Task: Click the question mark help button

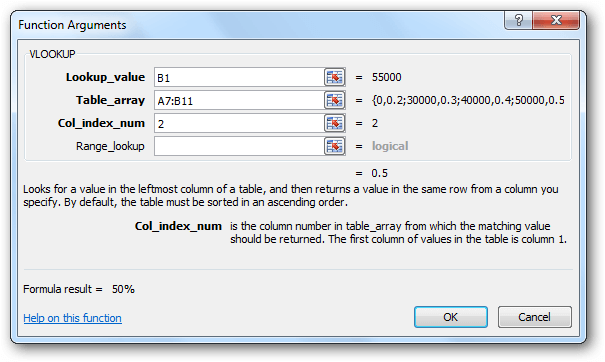Action: point(519,20)
